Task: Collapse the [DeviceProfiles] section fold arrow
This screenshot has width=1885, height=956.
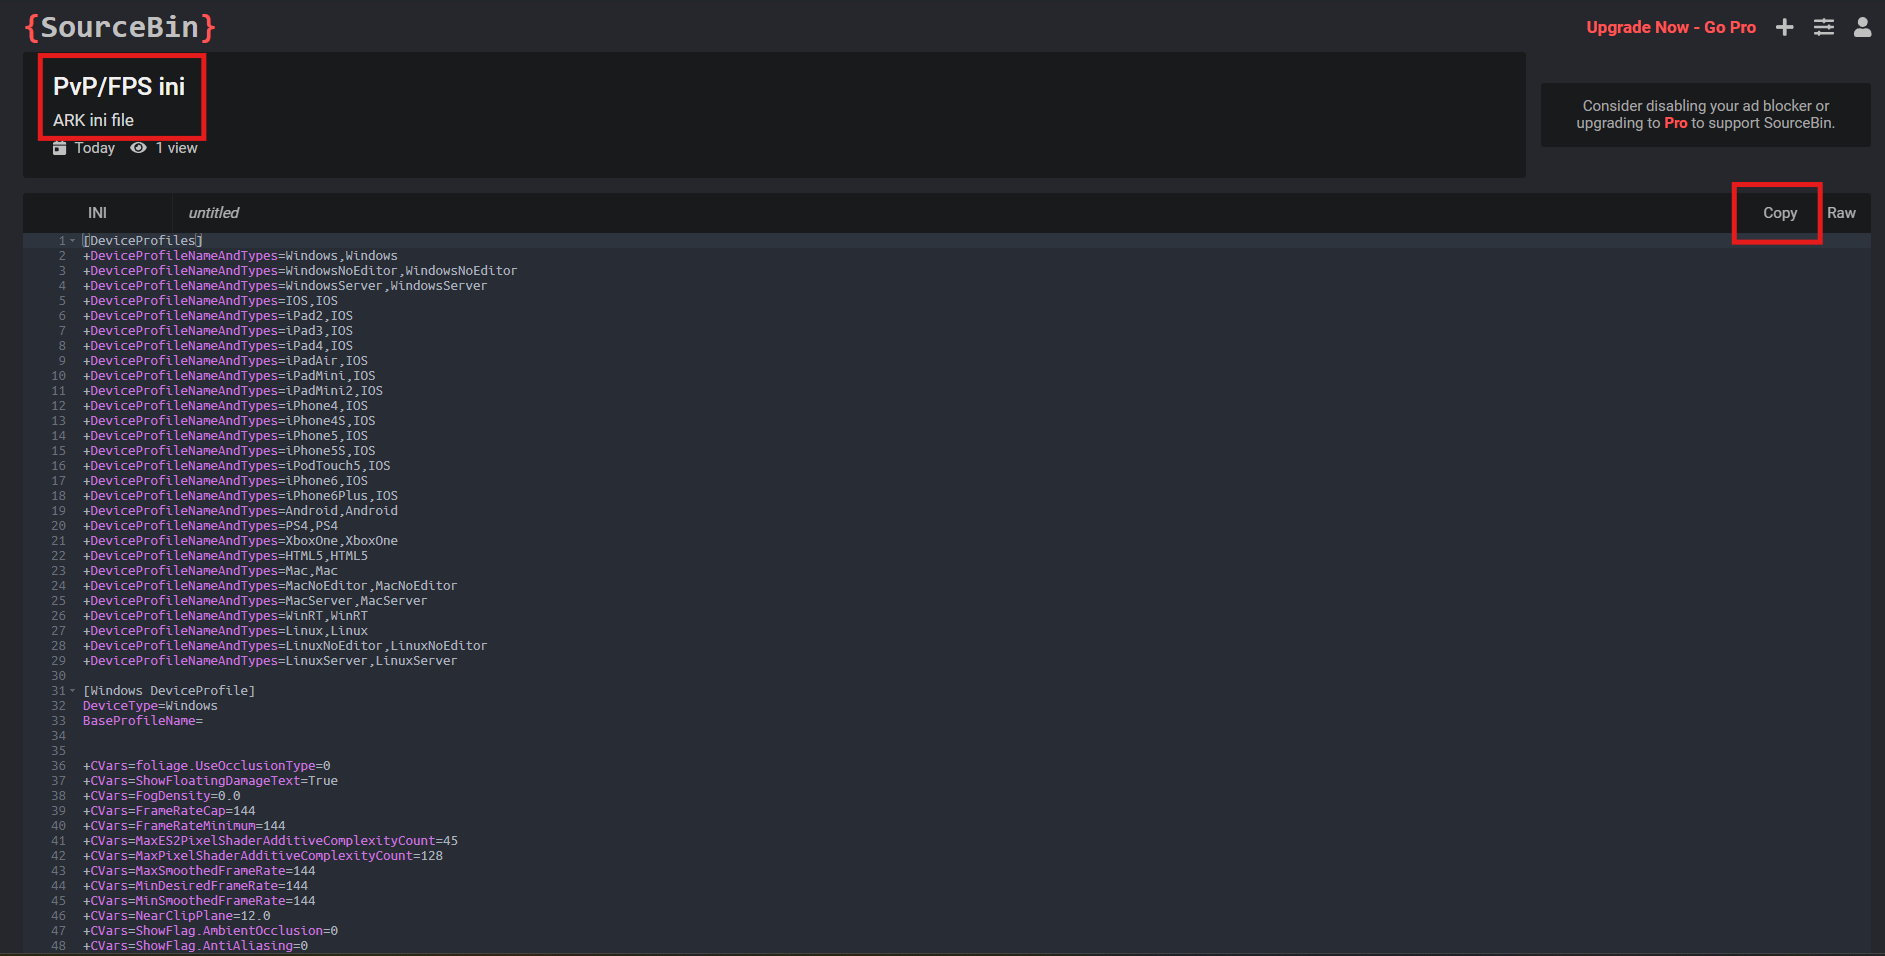Action: 72,241
